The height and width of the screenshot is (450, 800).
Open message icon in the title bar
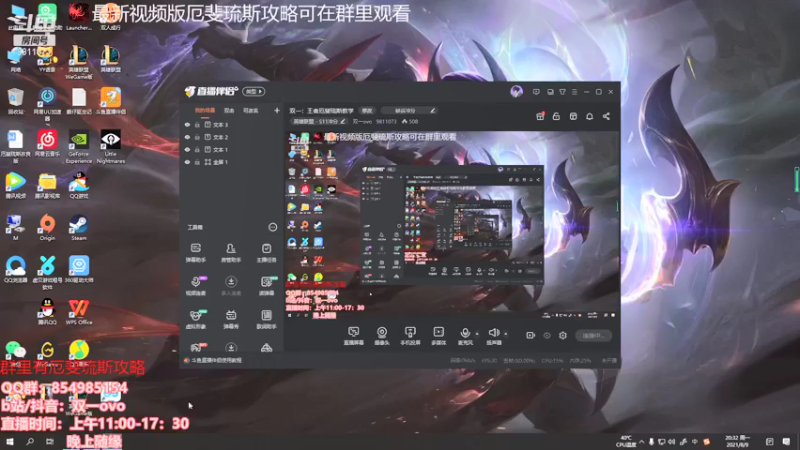tap(536, 92)
